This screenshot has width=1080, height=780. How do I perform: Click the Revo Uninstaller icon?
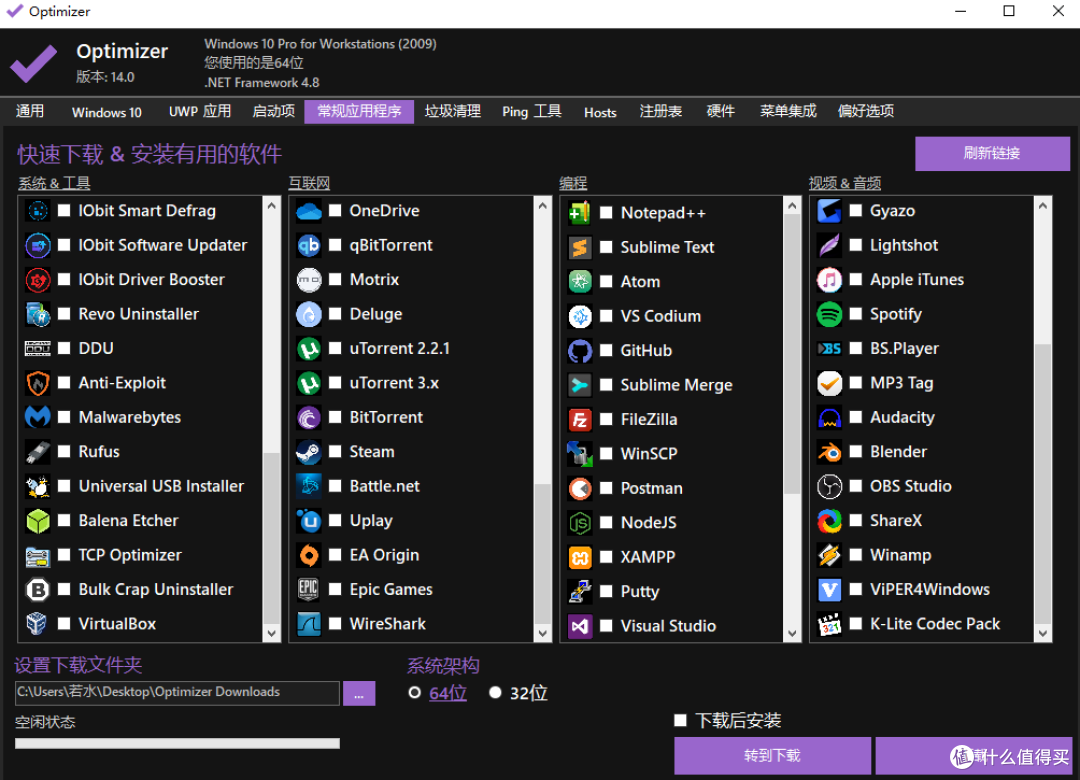click(38, 314)
